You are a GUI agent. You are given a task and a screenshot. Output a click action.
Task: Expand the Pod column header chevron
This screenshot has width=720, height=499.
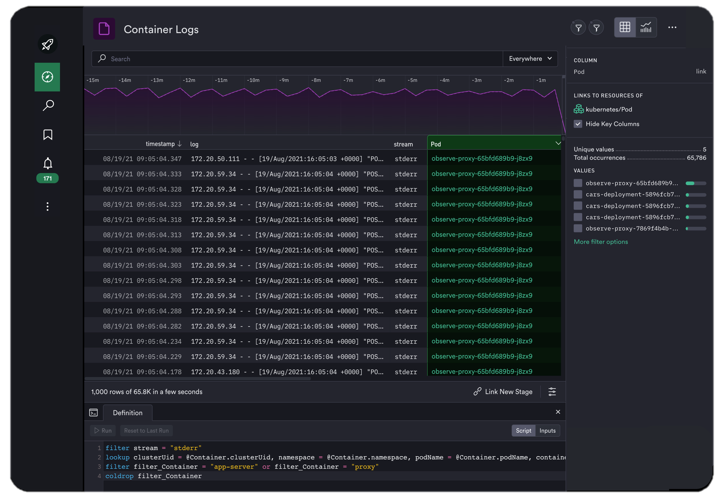558,144
